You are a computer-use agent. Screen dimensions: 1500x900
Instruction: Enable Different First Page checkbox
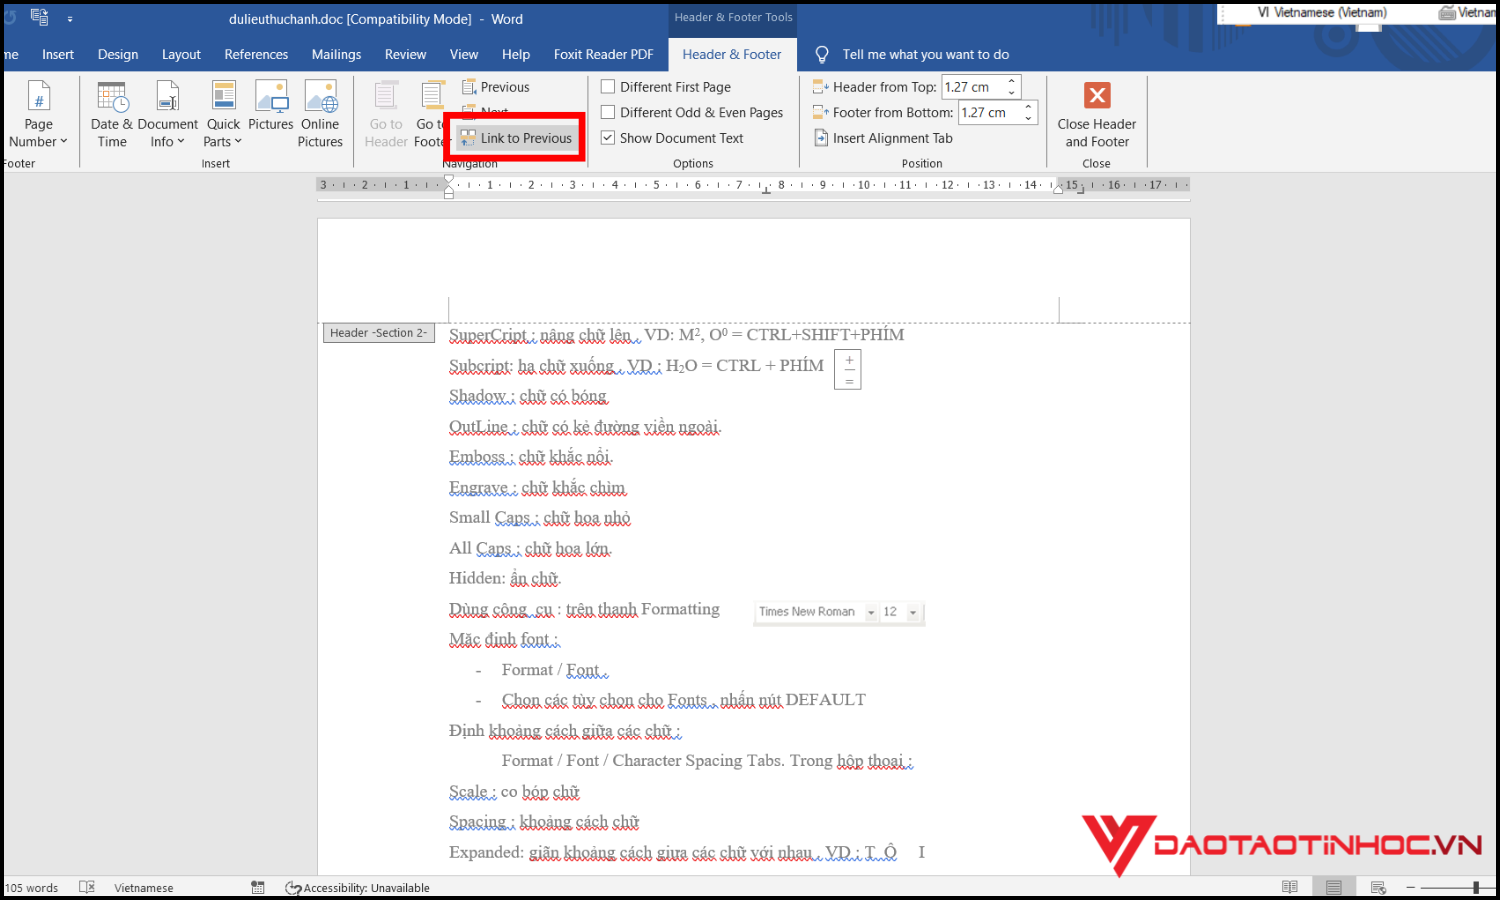point(608,87)
